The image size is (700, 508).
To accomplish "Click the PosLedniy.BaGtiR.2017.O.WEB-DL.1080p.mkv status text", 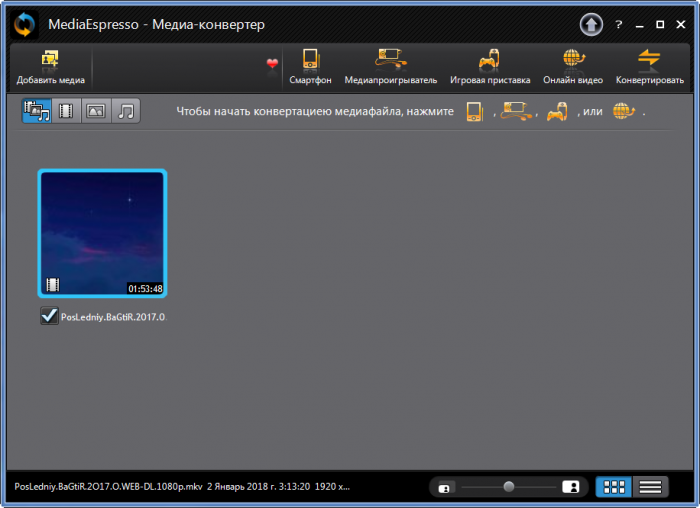I will tap(108, 487).
